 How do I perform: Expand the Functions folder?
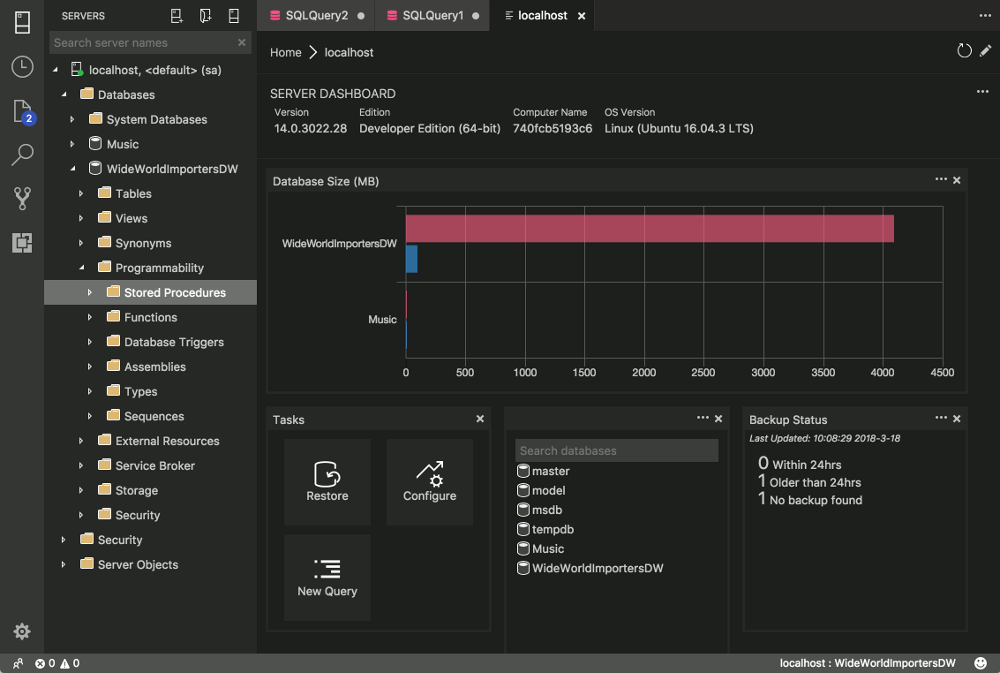coord(90,317)
